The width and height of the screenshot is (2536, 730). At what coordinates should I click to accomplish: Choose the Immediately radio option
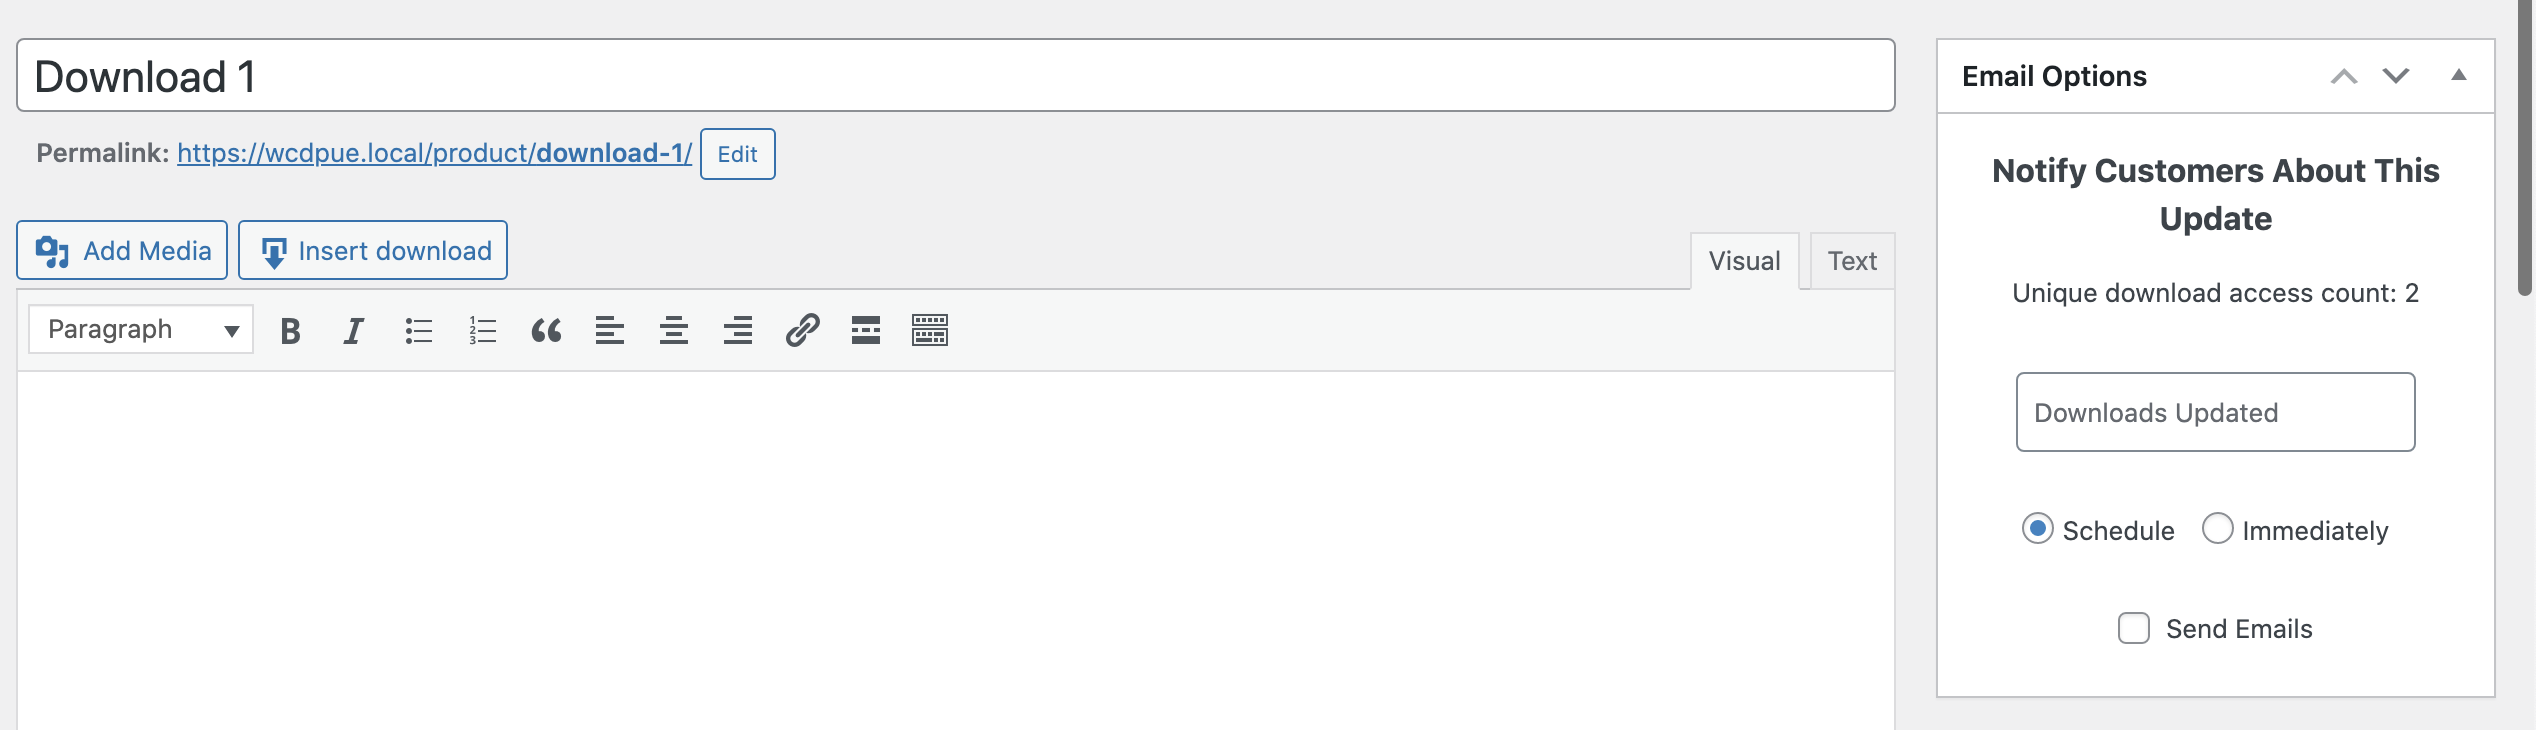point(2217,528)
